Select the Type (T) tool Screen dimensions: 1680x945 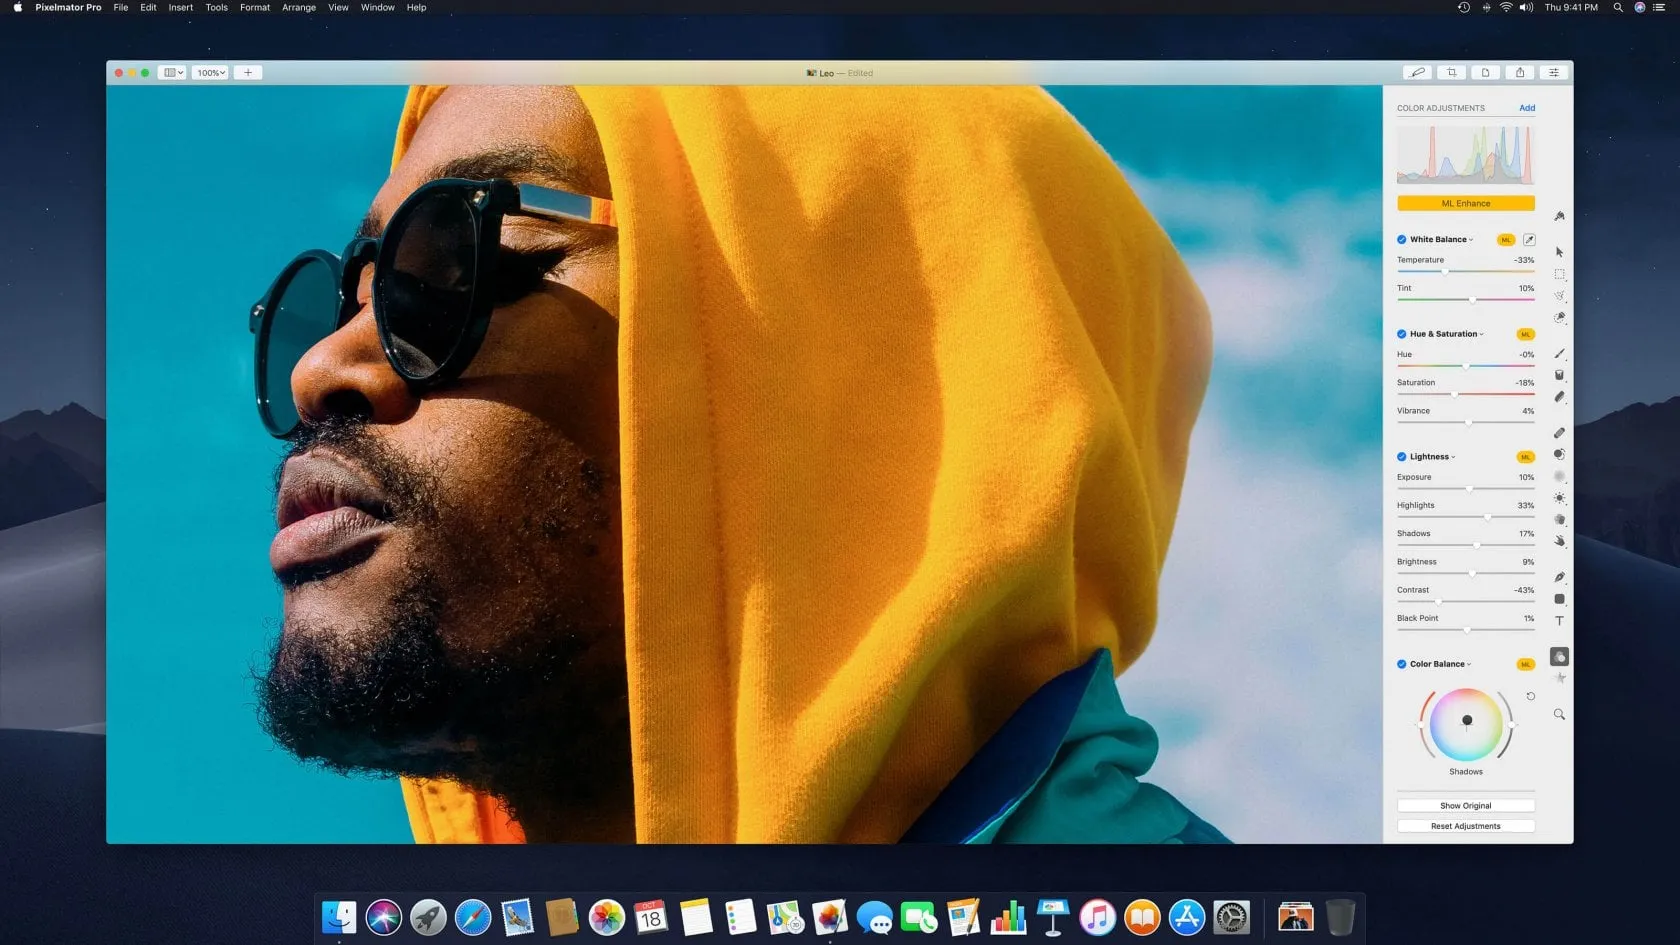click(1559, 621)
